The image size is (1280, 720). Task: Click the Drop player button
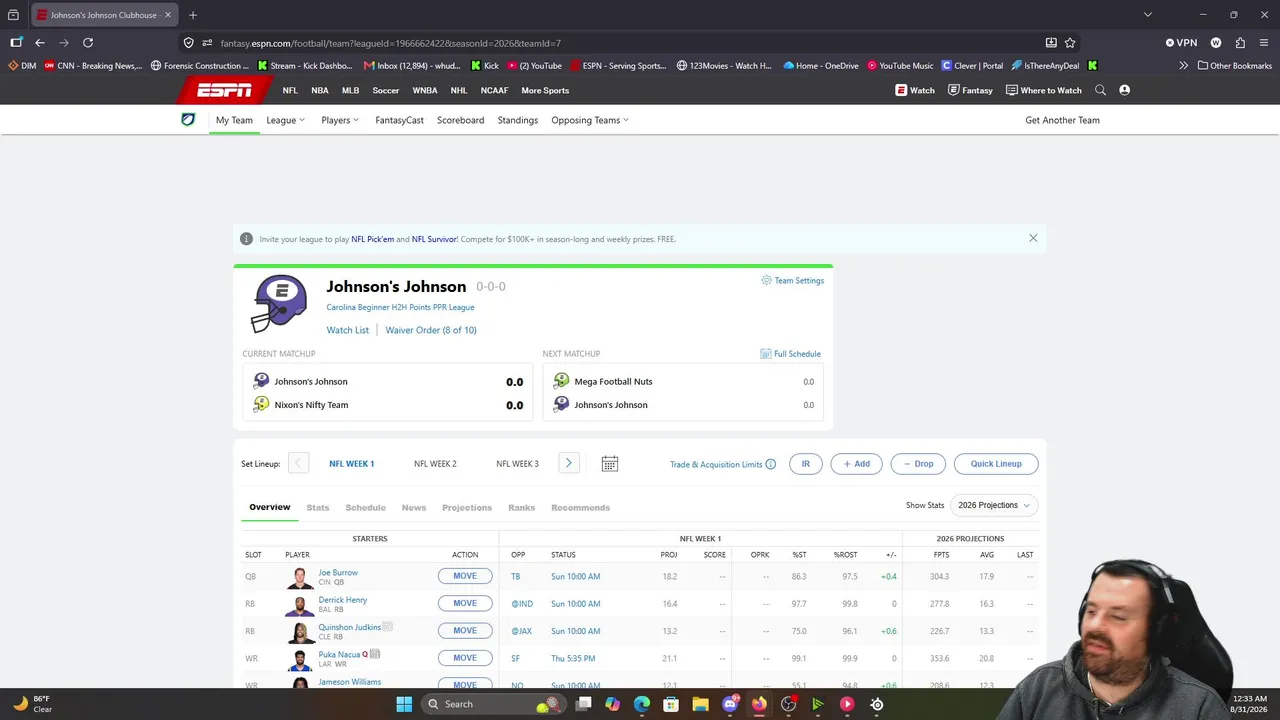pos(918,464)
